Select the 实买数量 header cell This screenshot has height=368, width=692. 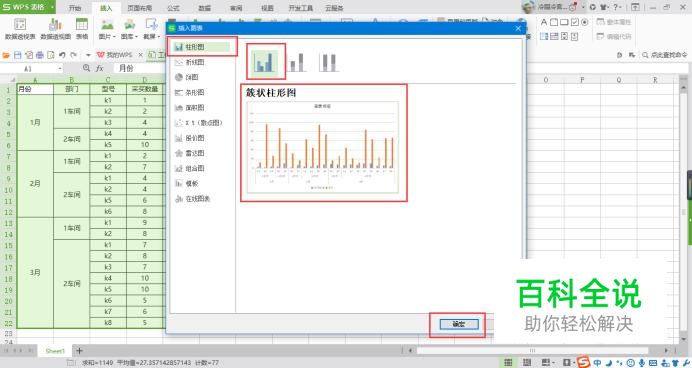145,89
